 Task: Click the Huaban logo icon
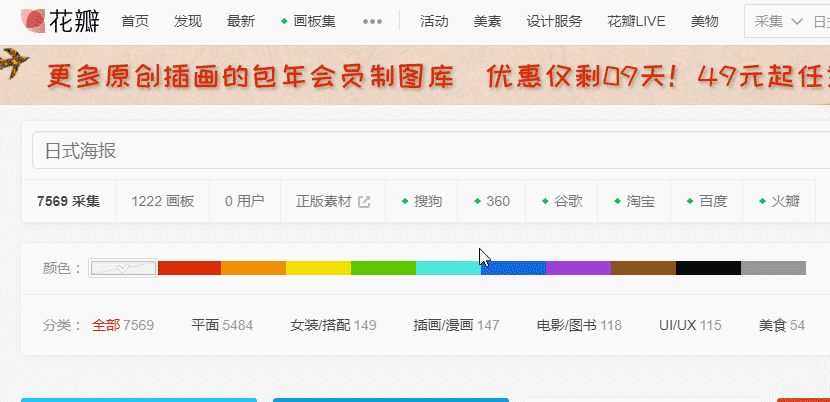pos(34,20)
